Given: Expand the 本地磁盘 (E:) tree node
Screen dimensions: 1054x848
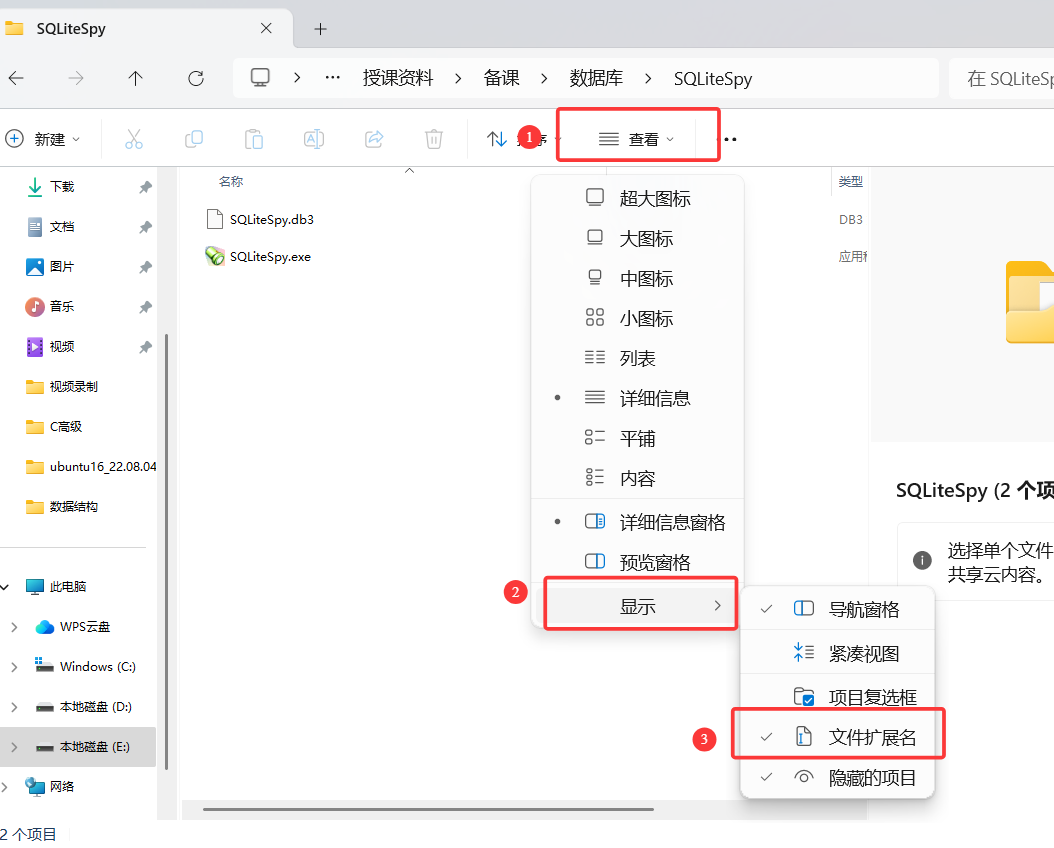Looking at the screenshot, I should click(x=14, y=747).
